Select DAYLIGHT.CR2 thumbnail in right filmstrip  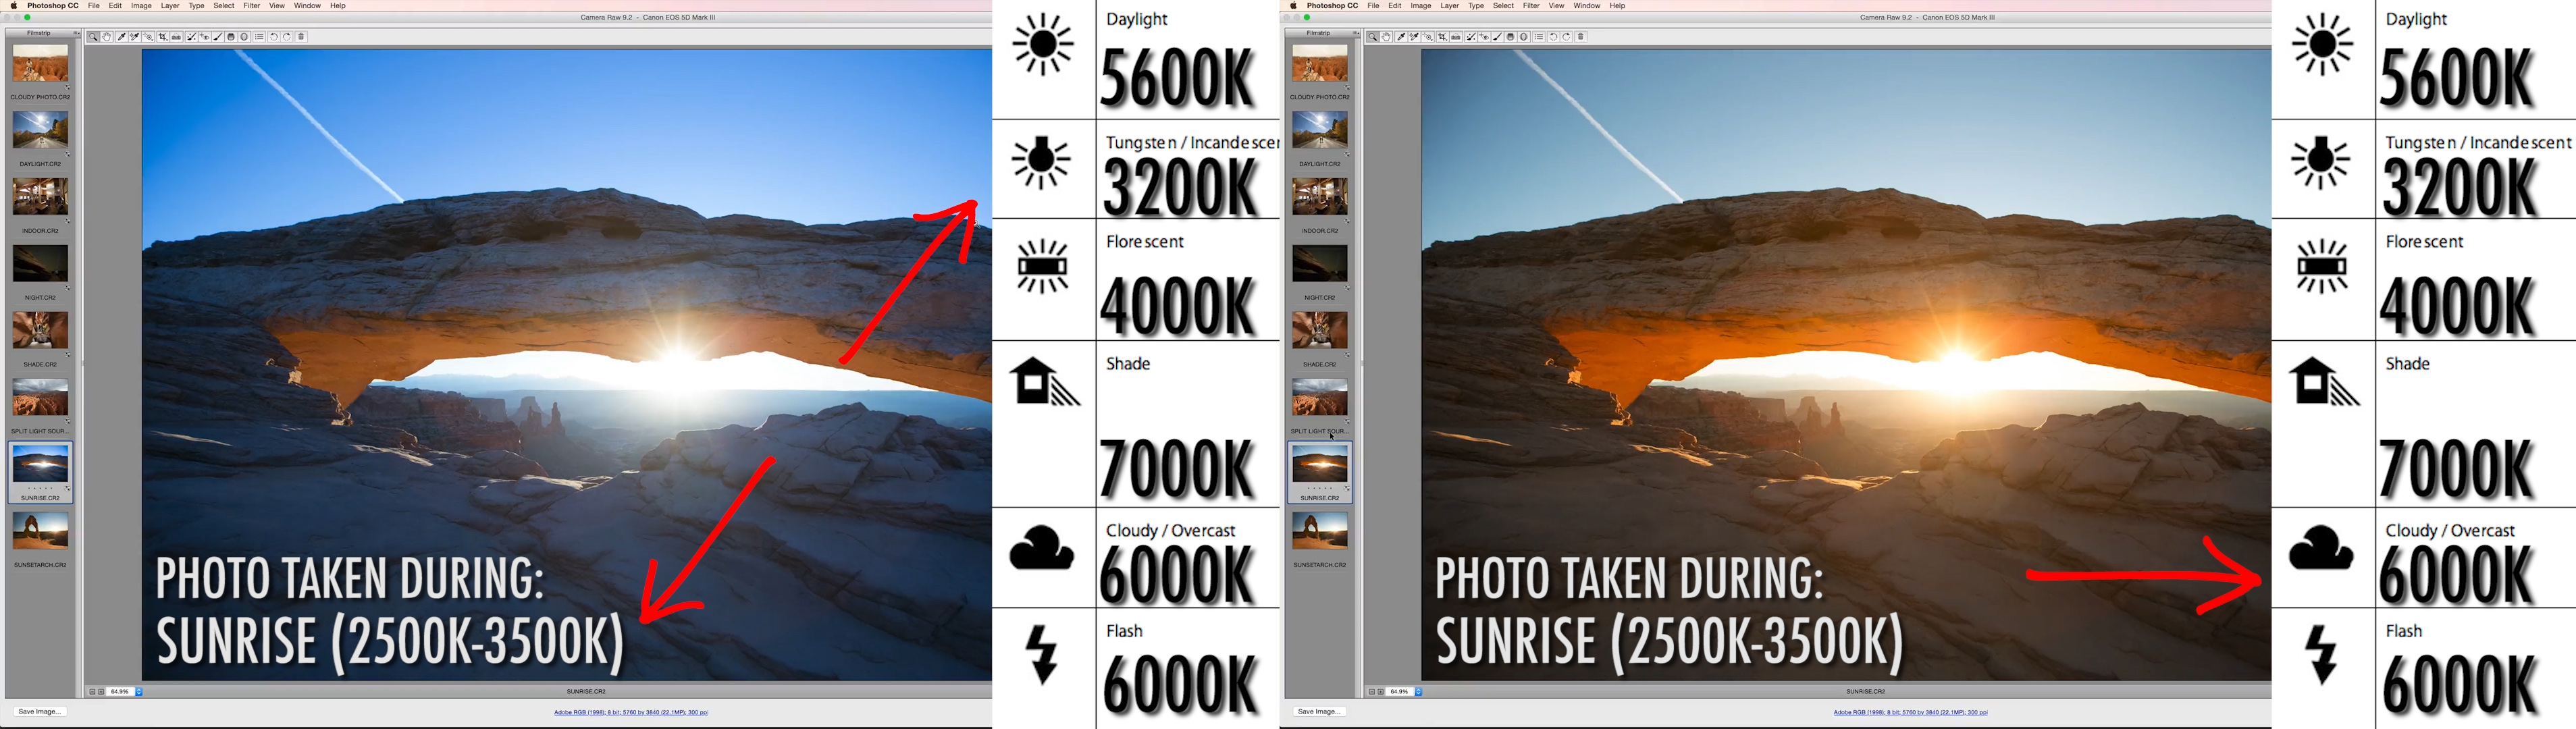pyautogui.click(x=1320, y=131)
